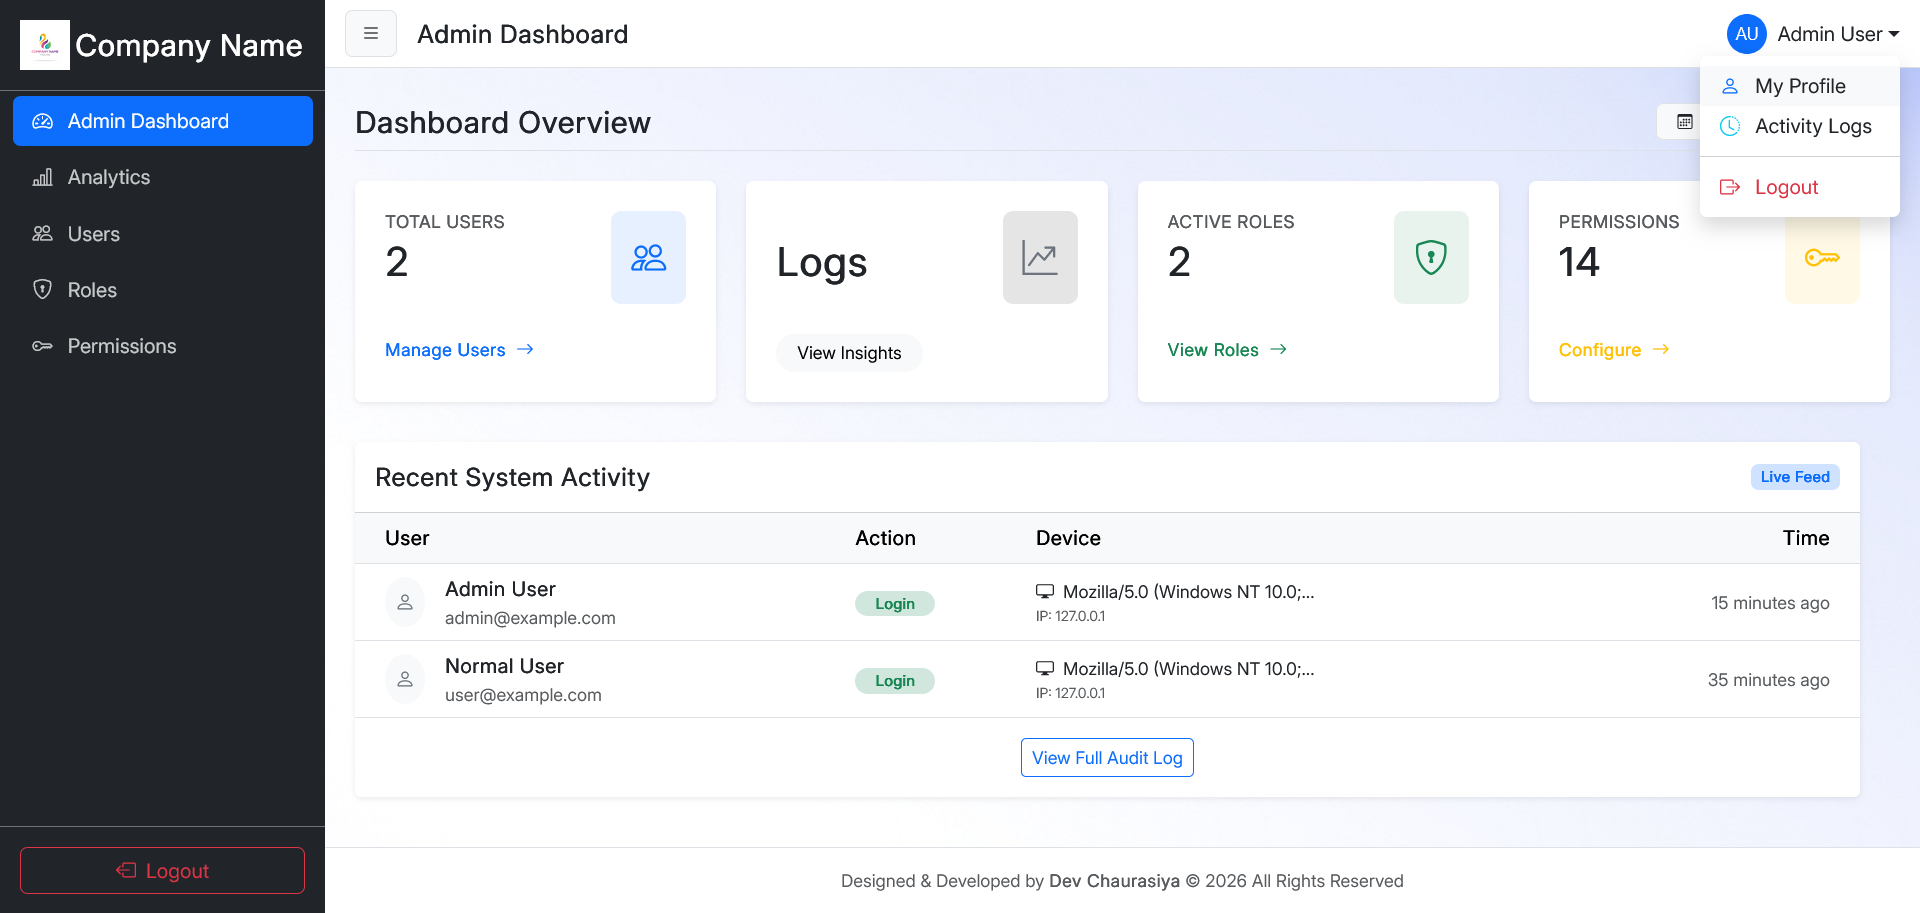1920x913 pixels.
Task: Choose Logout in the dropdown menu
Action: point(1786,187)
